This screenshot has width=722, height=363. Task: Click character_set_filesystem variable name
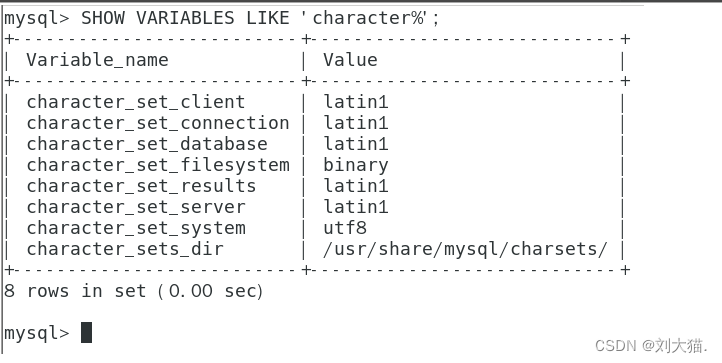click(158, 165)
